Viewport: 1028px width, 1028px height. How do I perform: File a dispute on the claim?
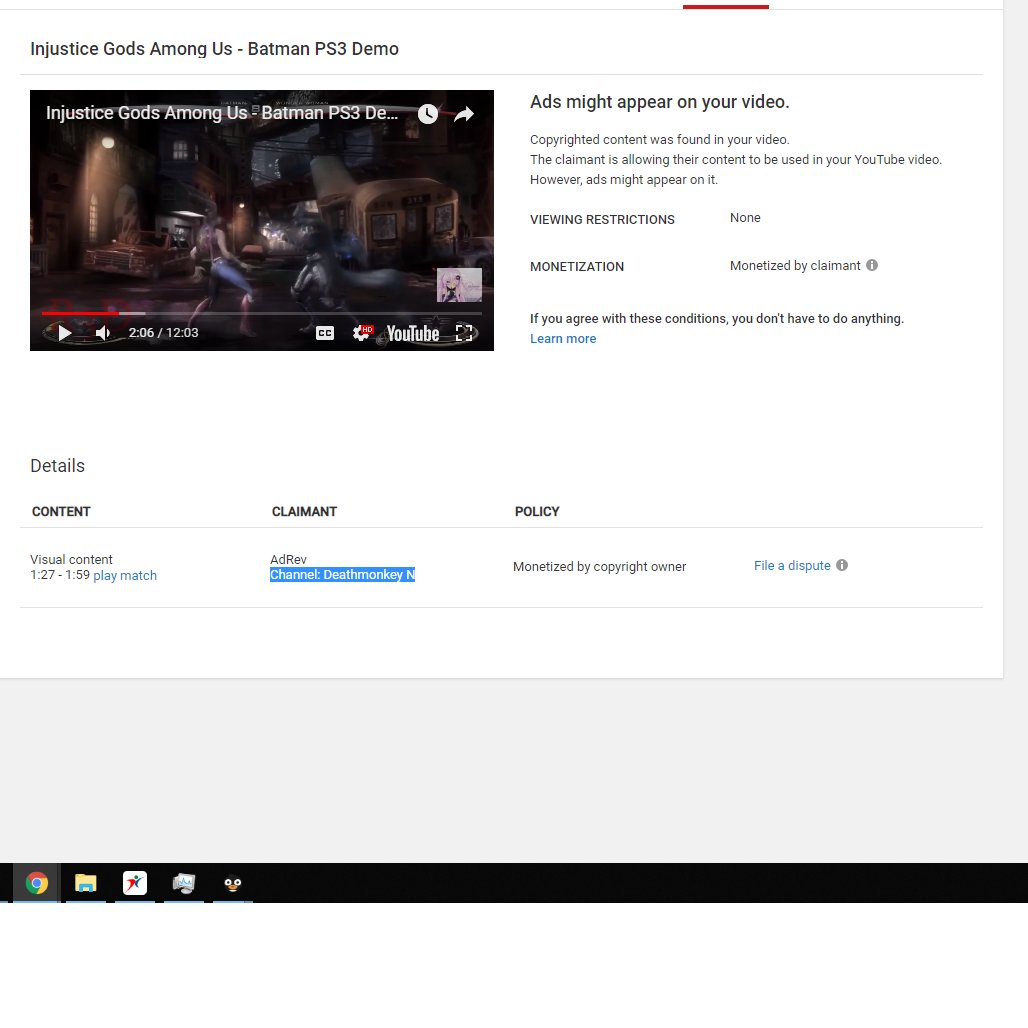point(791,565)
